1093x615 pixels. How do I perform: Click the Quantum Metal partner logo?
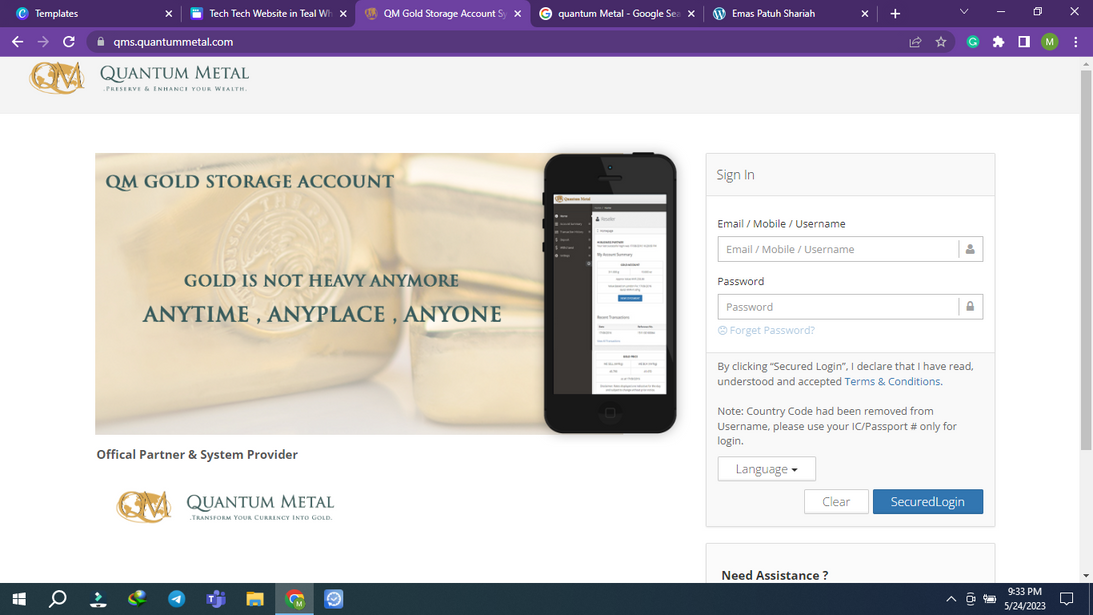tap(224, 506)
